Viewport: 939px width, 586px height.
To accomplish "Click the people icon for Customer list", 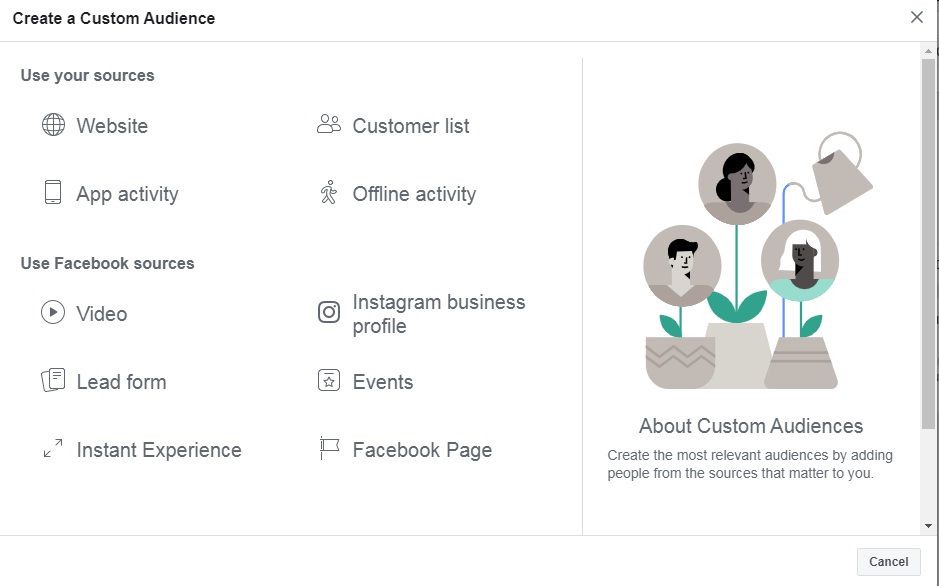I will coord(329,125).
